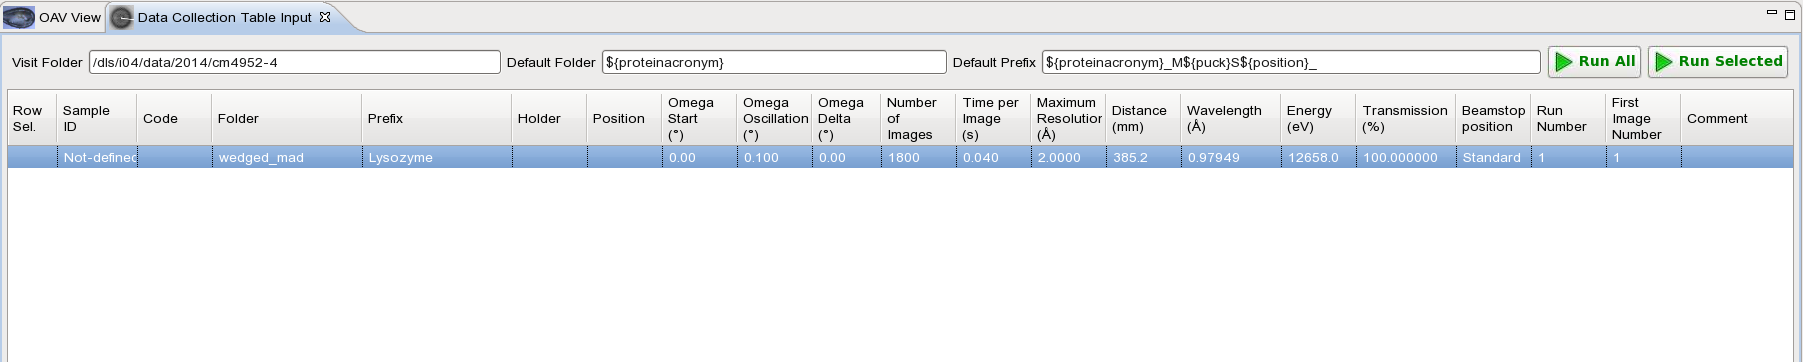Click the Transmission (%) column header
Screen dimensions: 1803x362
(x=1406, y=118)
